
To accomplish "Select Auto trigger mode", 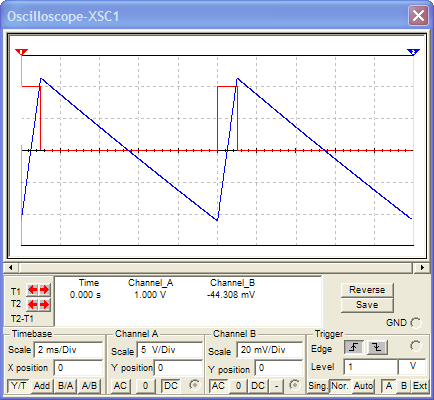I will (x=363, y=386).
